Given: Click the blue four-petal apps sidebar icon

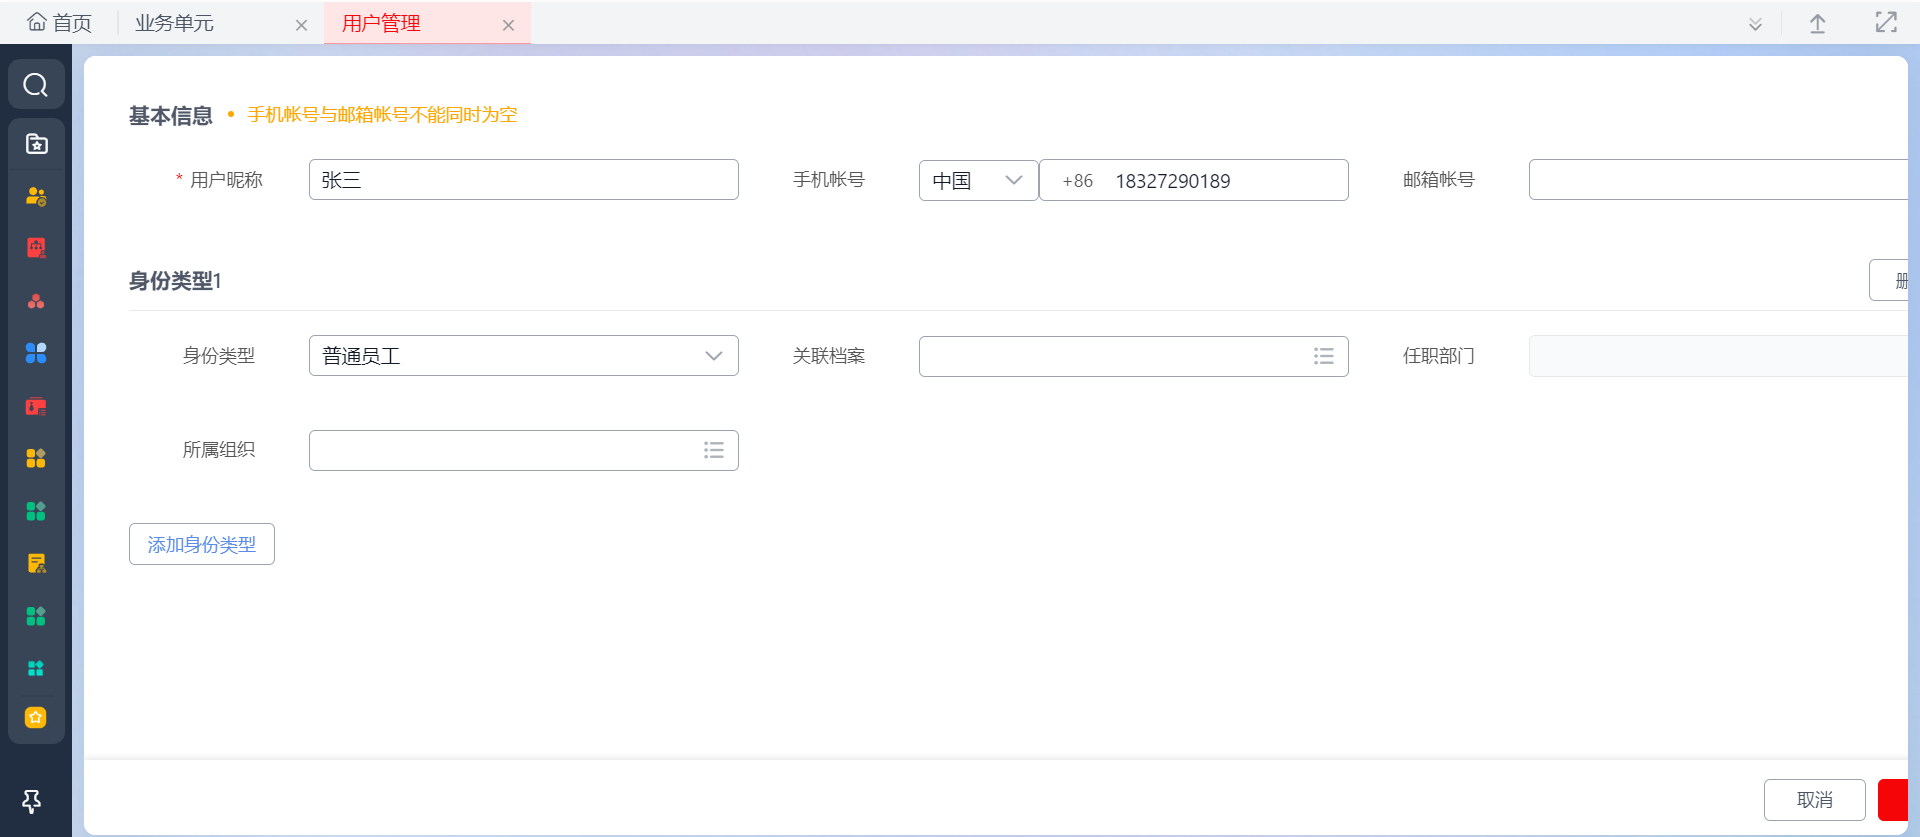Looking at the screenshot, I should [36, 353].
